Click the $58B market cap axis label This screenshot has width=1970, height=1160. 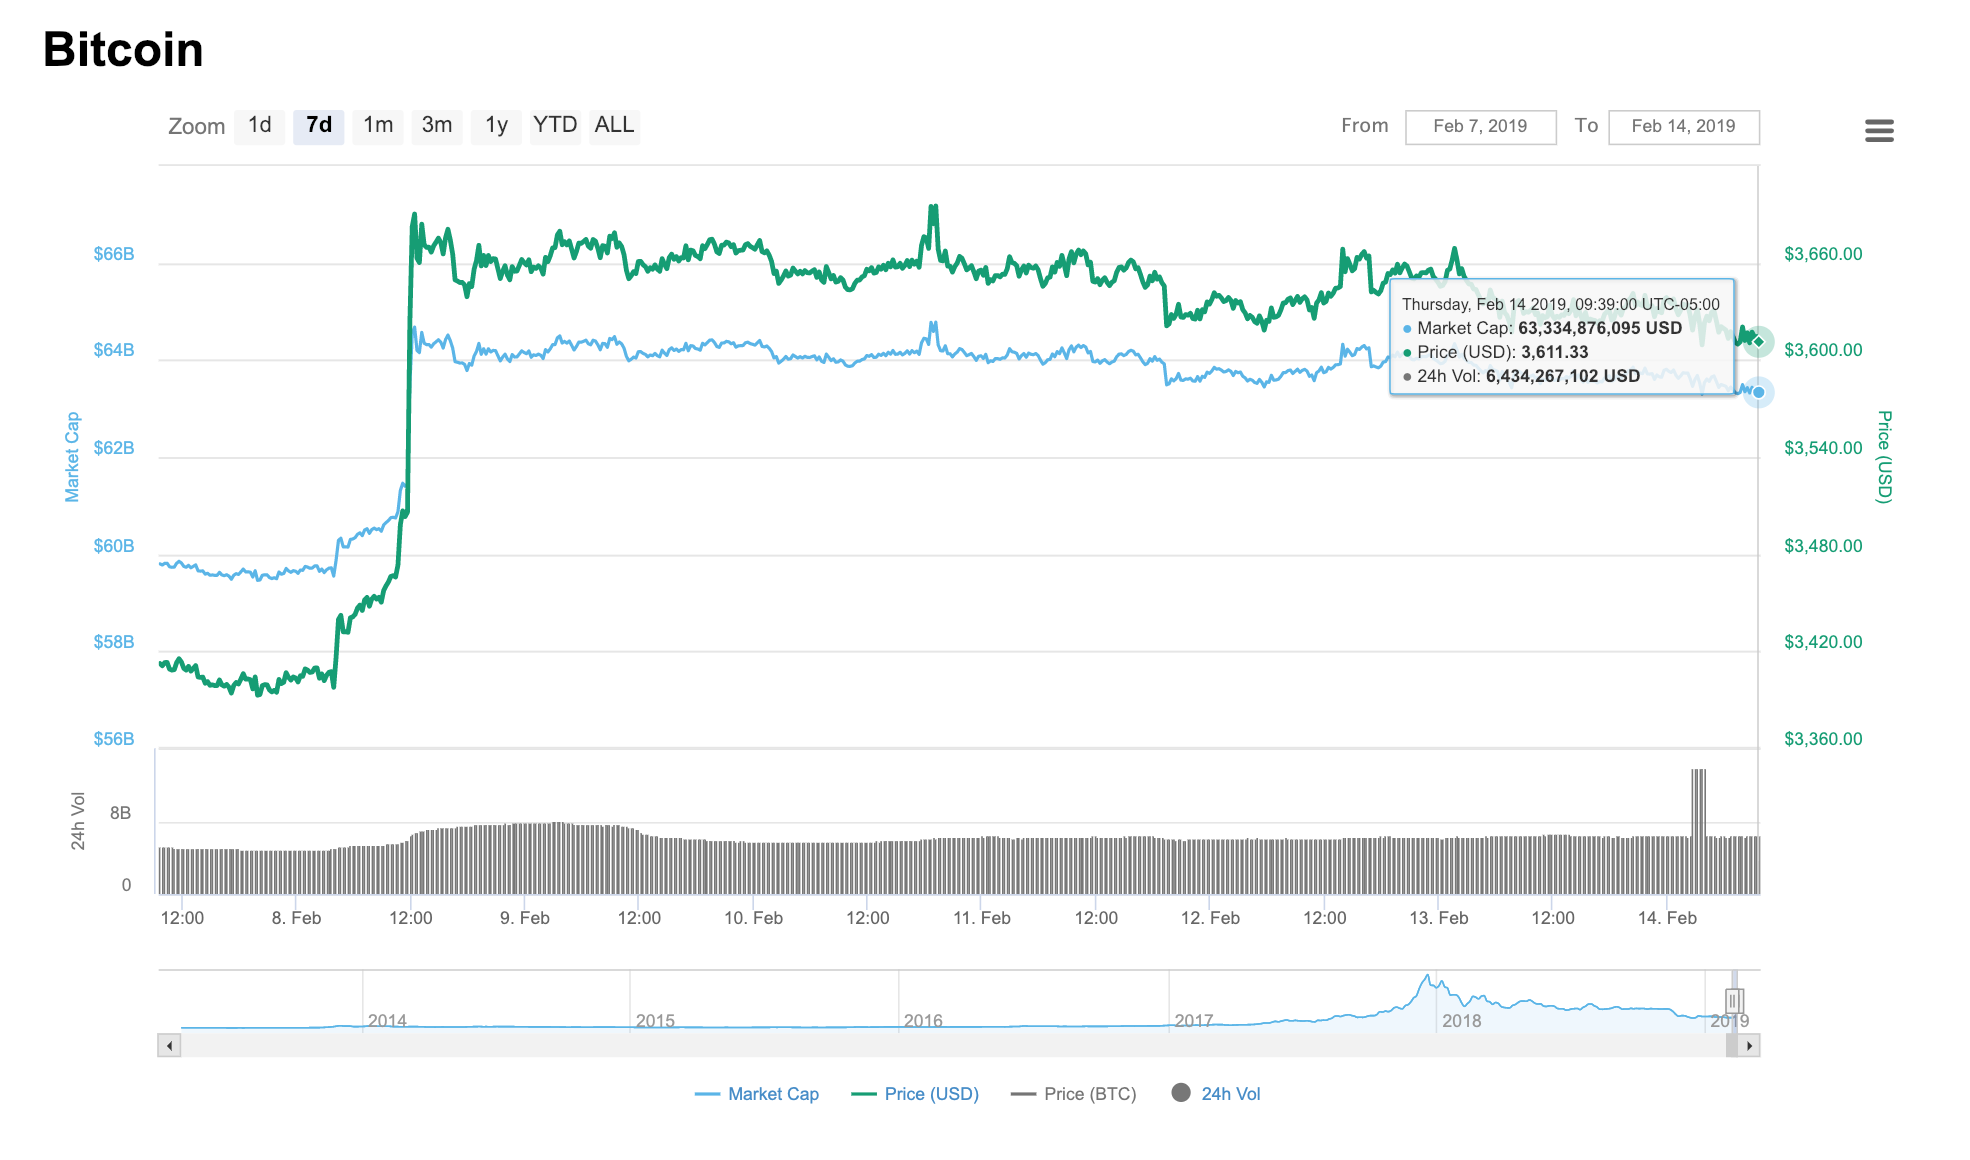point(114,642)
